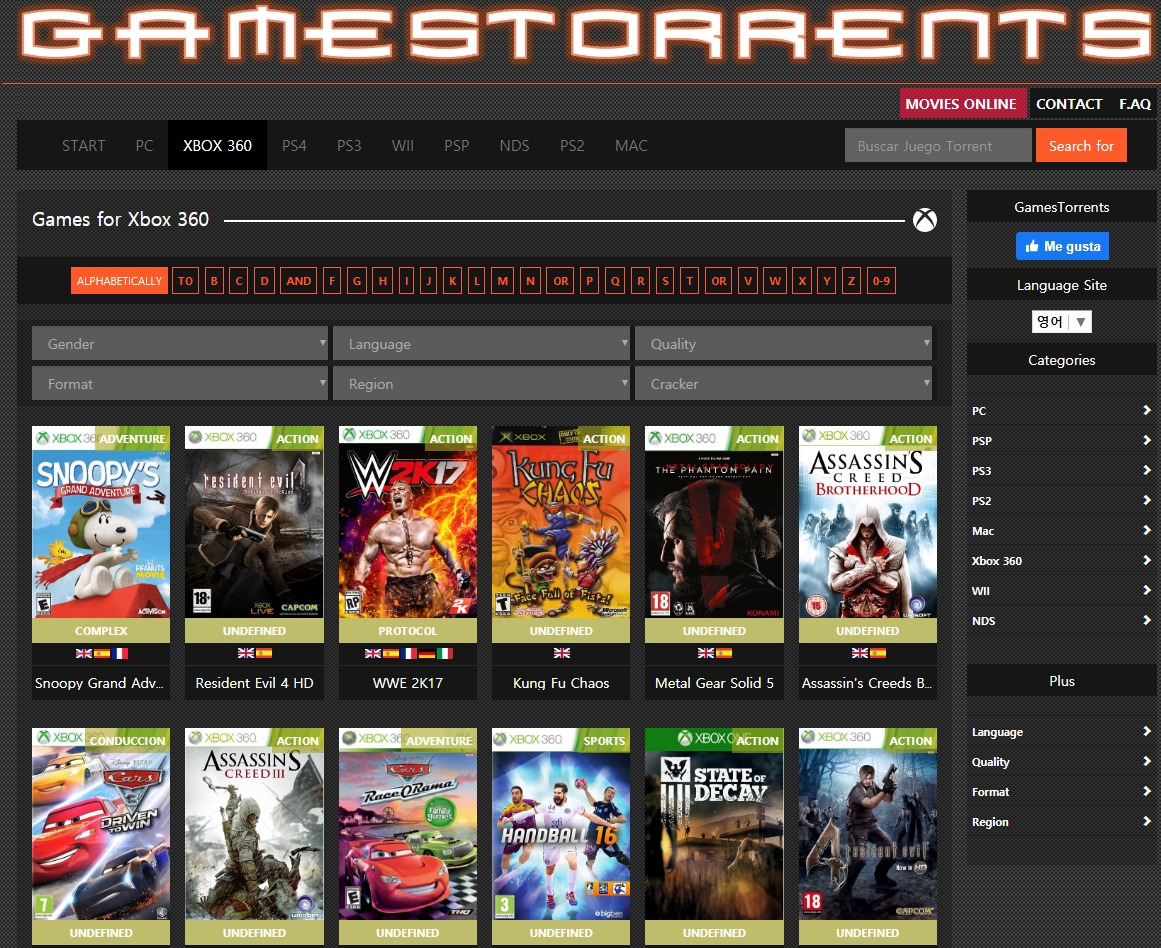Expand the PS3 category in sidebar

(1062, 470)
